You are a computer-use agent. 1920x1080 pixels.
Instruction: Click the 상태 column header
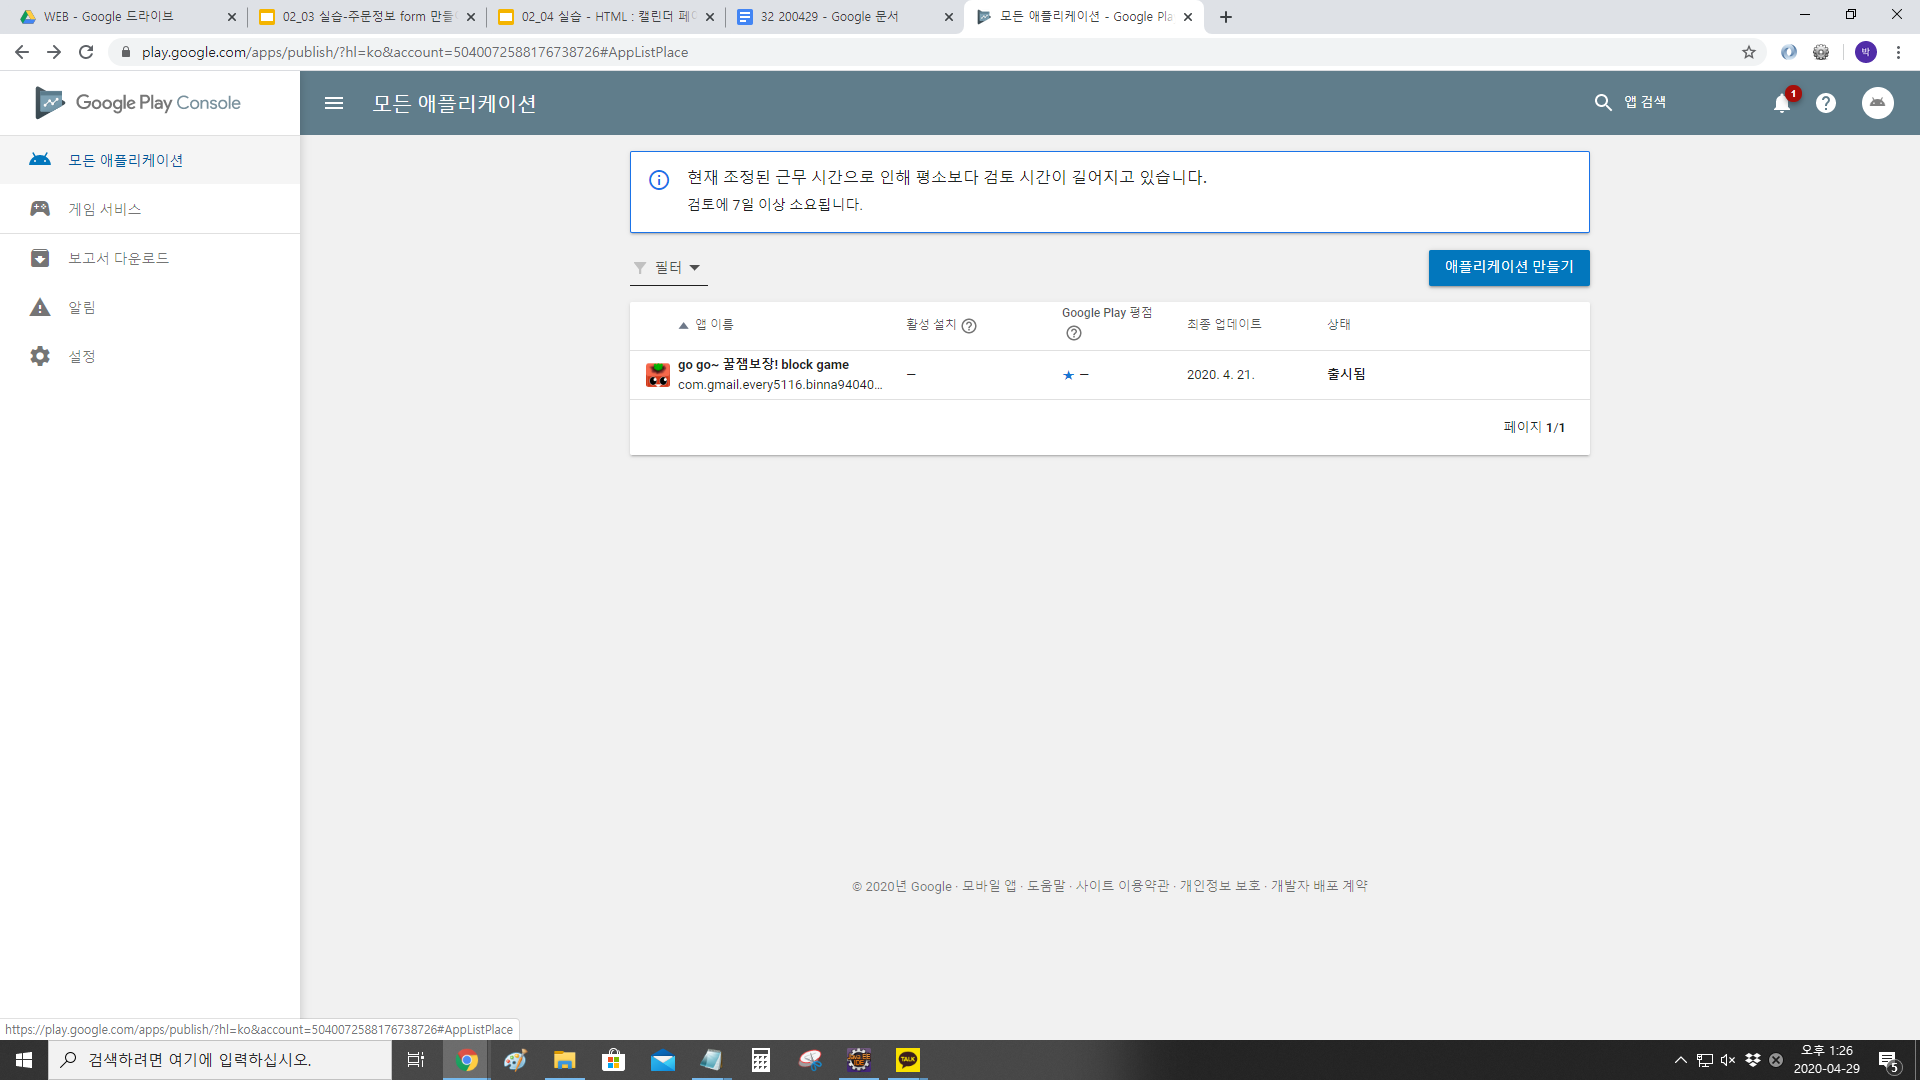coord(1339,324)
